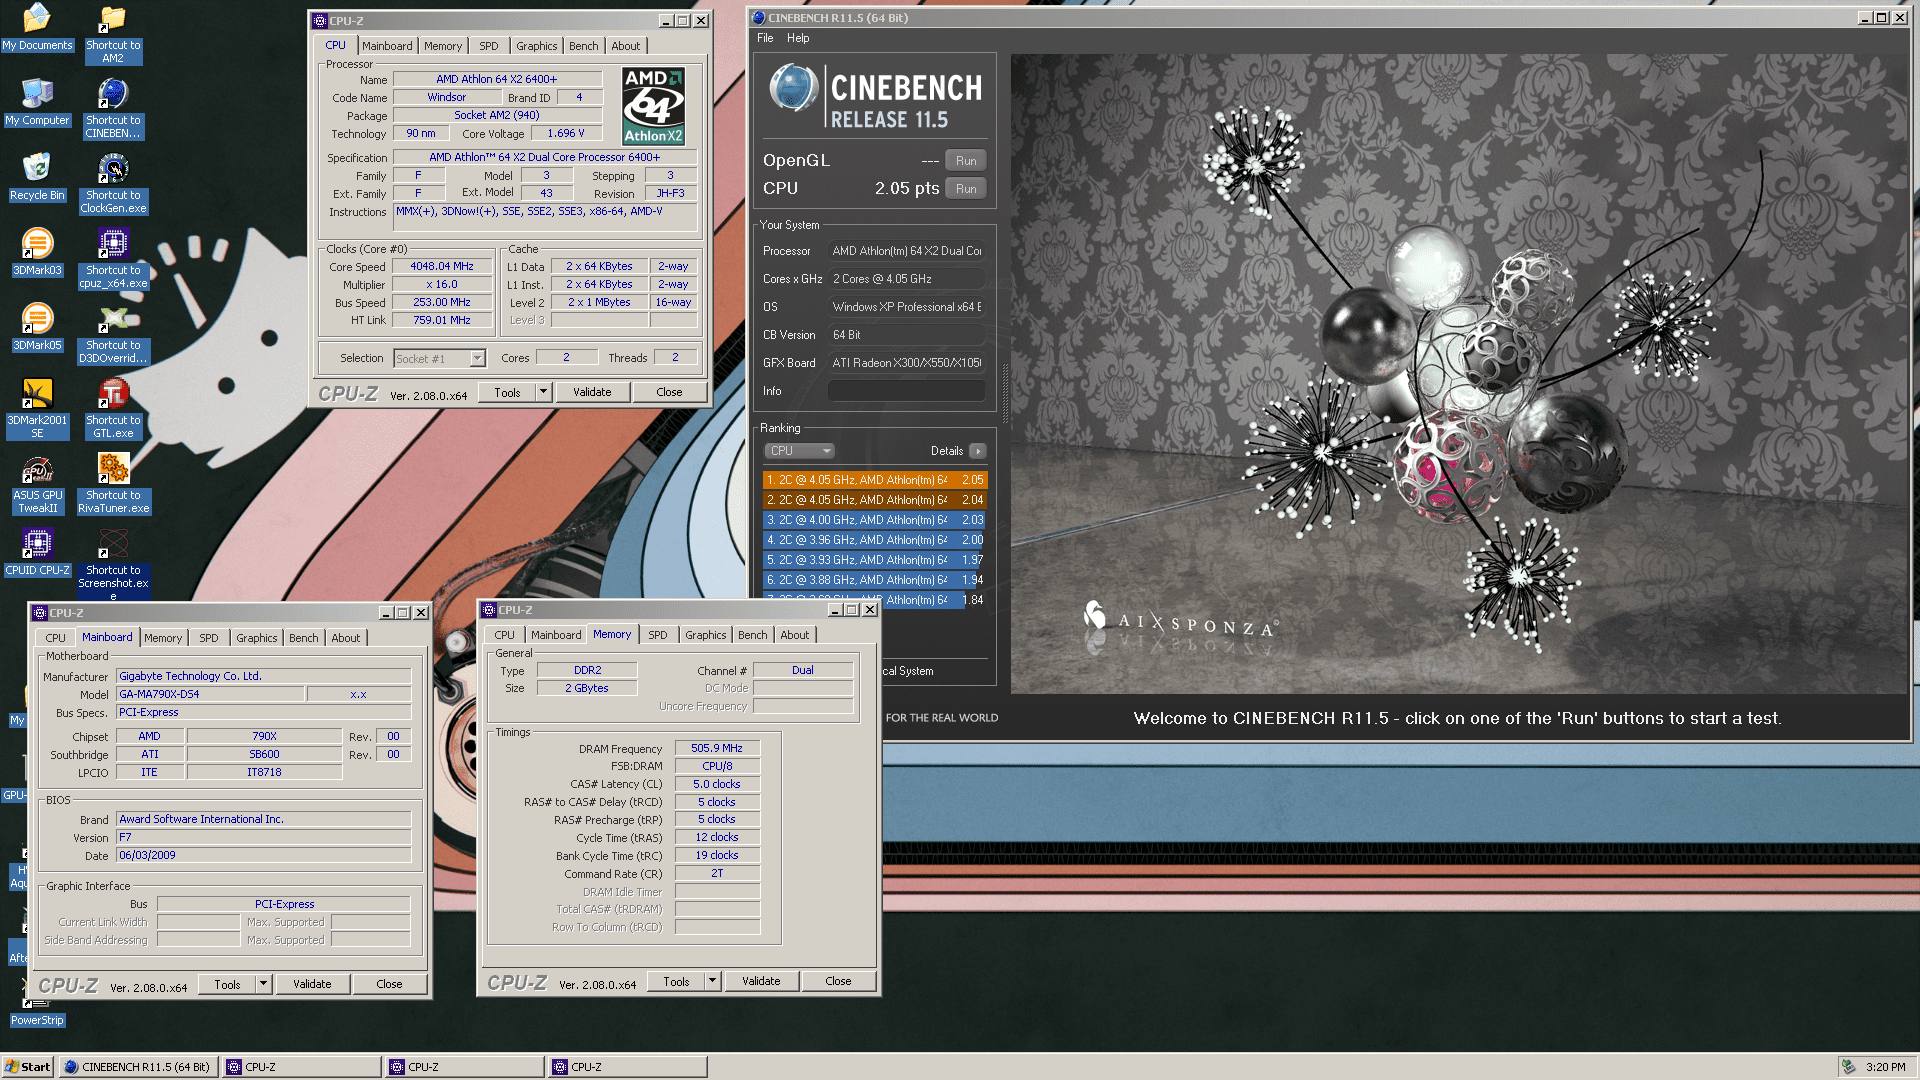Open the CPU ranking dropdown in Cinebench
This screenshot has width=1920, height=1080.
tap(799, 451)
